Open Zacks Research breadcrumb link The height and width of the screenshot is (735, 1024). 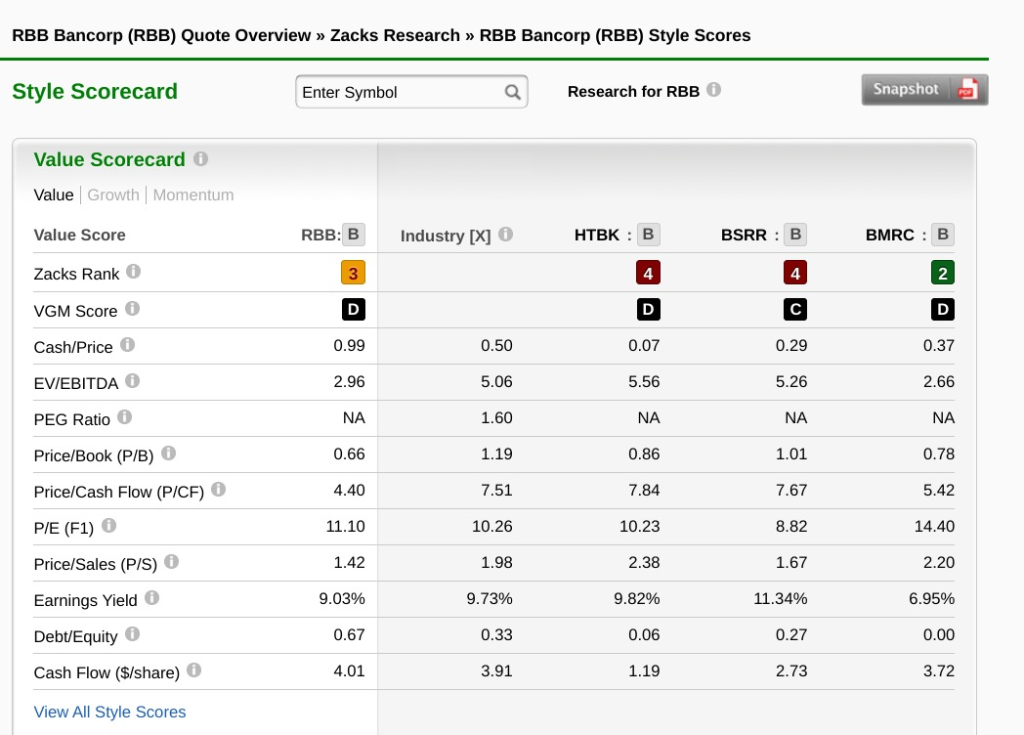(395, 35)
